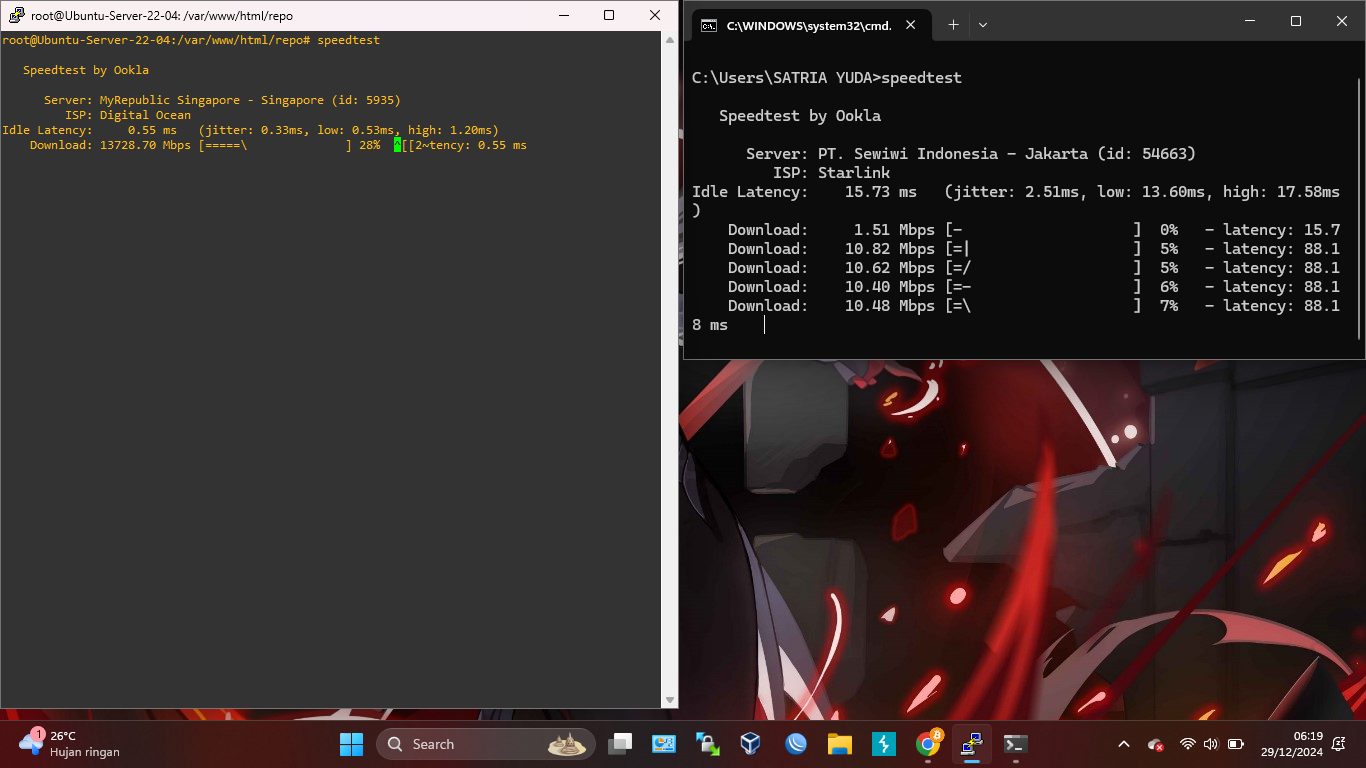The height and width of the screenshot is (768, 1366).
Task: Click the PuTTY scrollbar up arrow
Action: coord(670,40)
